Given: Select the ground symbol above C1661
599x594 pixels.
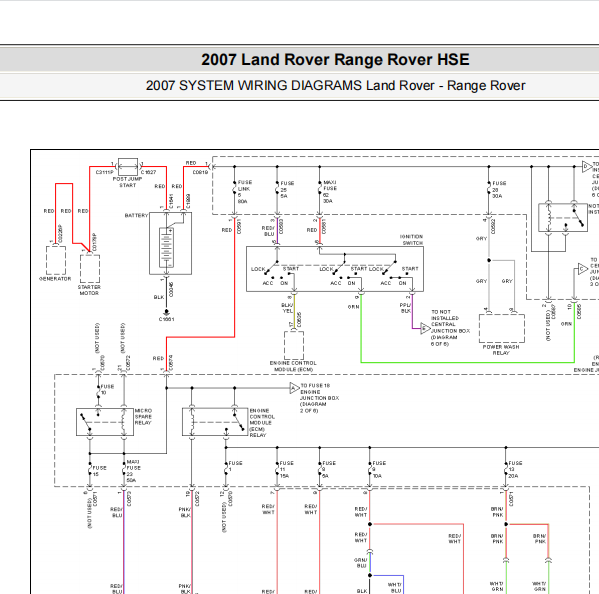Looking at the screenshot, I should [167, 312].
